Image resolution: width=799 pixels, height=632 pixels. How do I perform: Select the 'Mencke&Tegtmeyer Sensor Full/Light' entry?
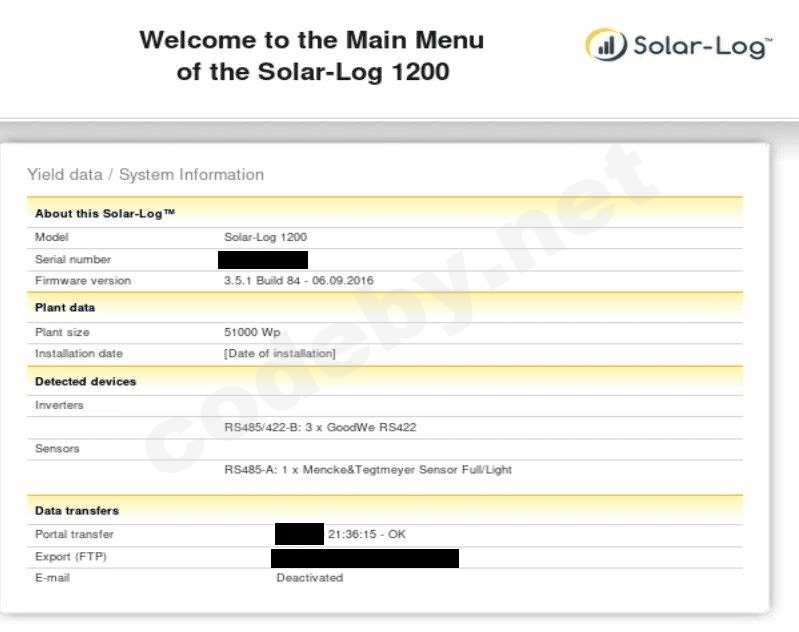click(x=368, y=470)
